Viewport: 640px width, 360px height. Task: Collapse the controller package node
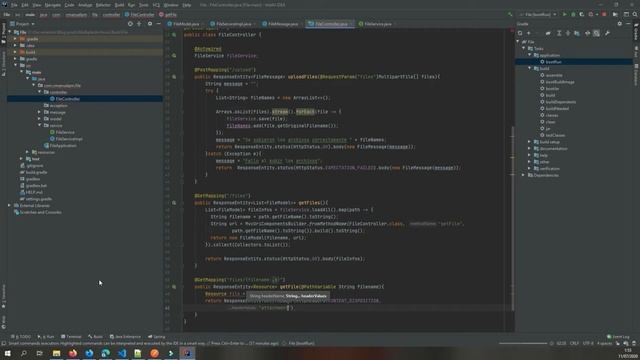40,92
